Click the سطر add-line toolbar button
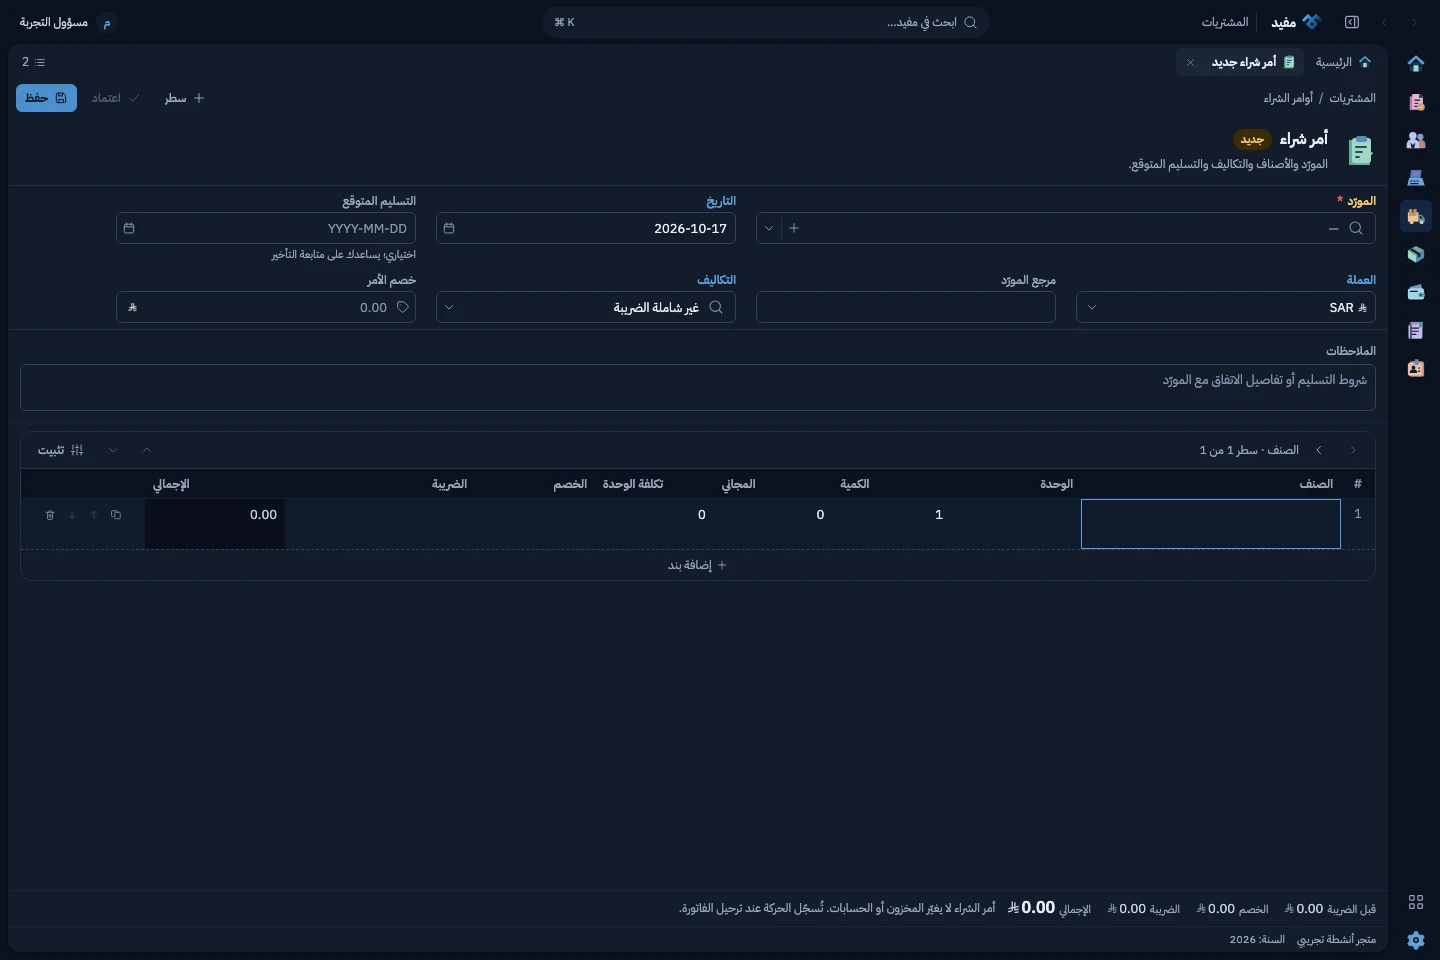The image size is (1440, 960). click(x=185, y=98)
